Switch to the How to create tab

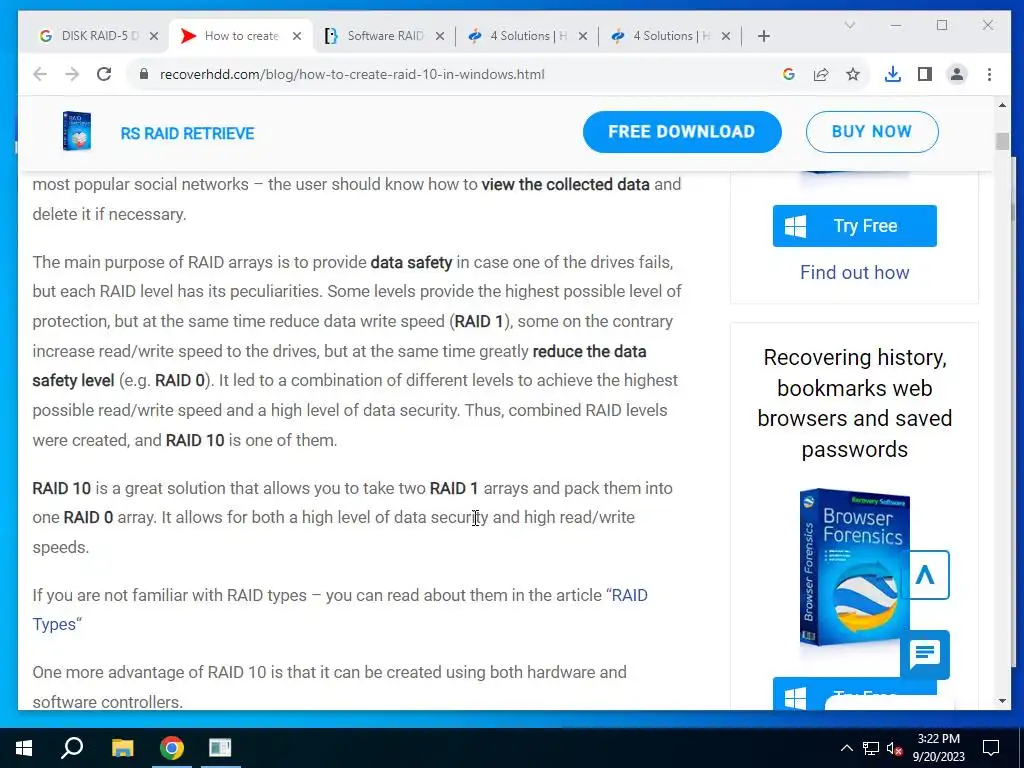pos(240,36)
